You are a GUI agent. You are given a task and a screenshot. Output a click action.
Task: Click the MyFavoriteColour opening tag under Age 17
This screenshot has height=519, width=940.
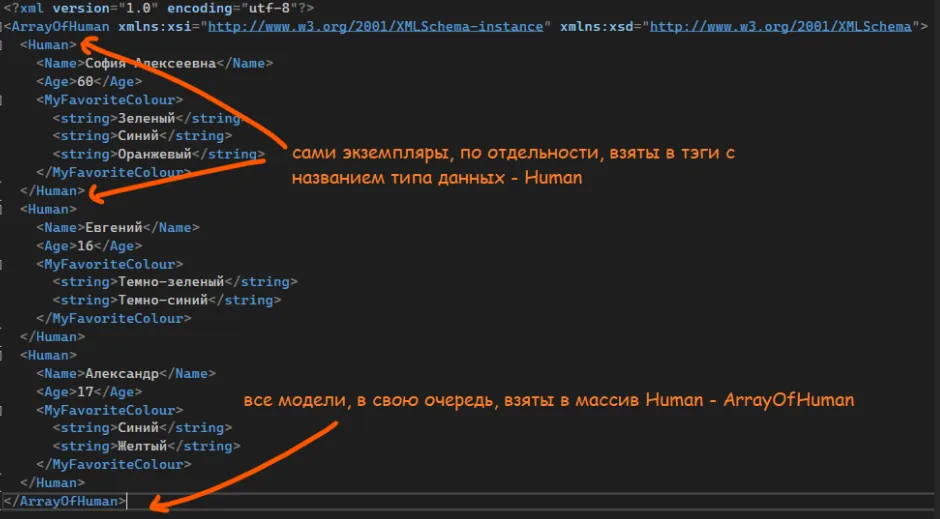110,410
